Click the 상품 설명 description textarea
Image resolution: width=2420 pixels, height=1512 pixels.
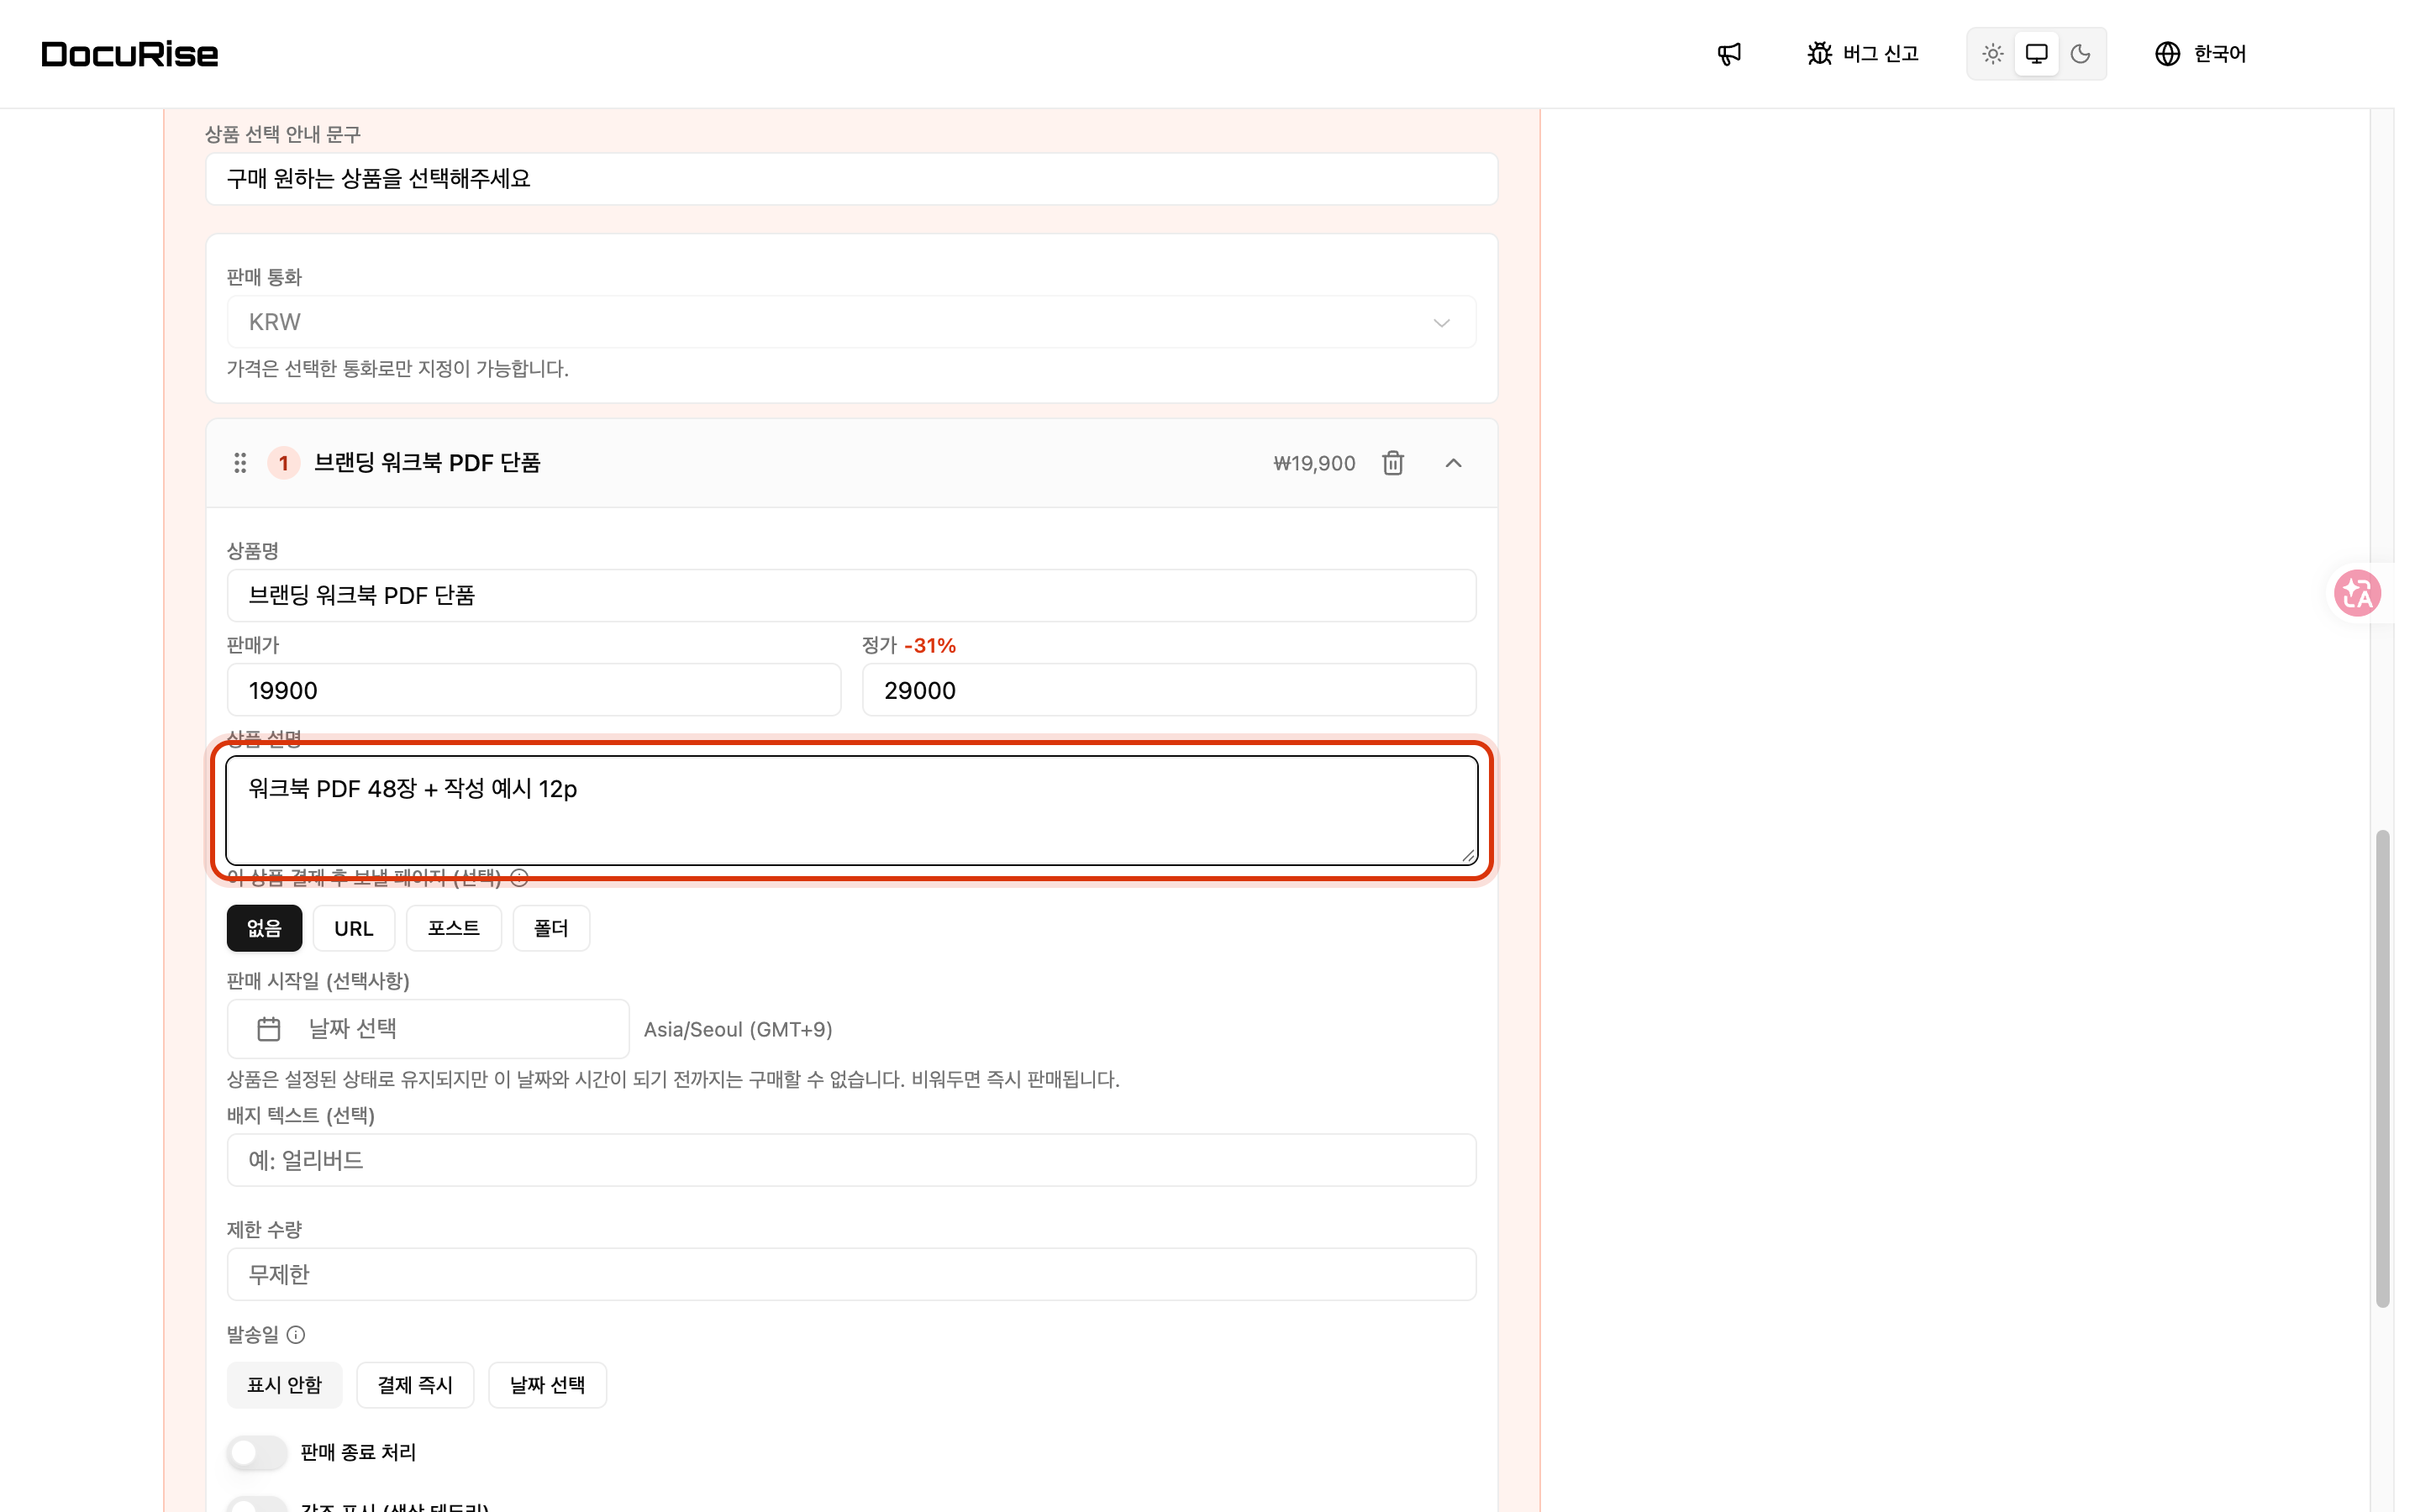pyautogui.click(x=851, y=810)
